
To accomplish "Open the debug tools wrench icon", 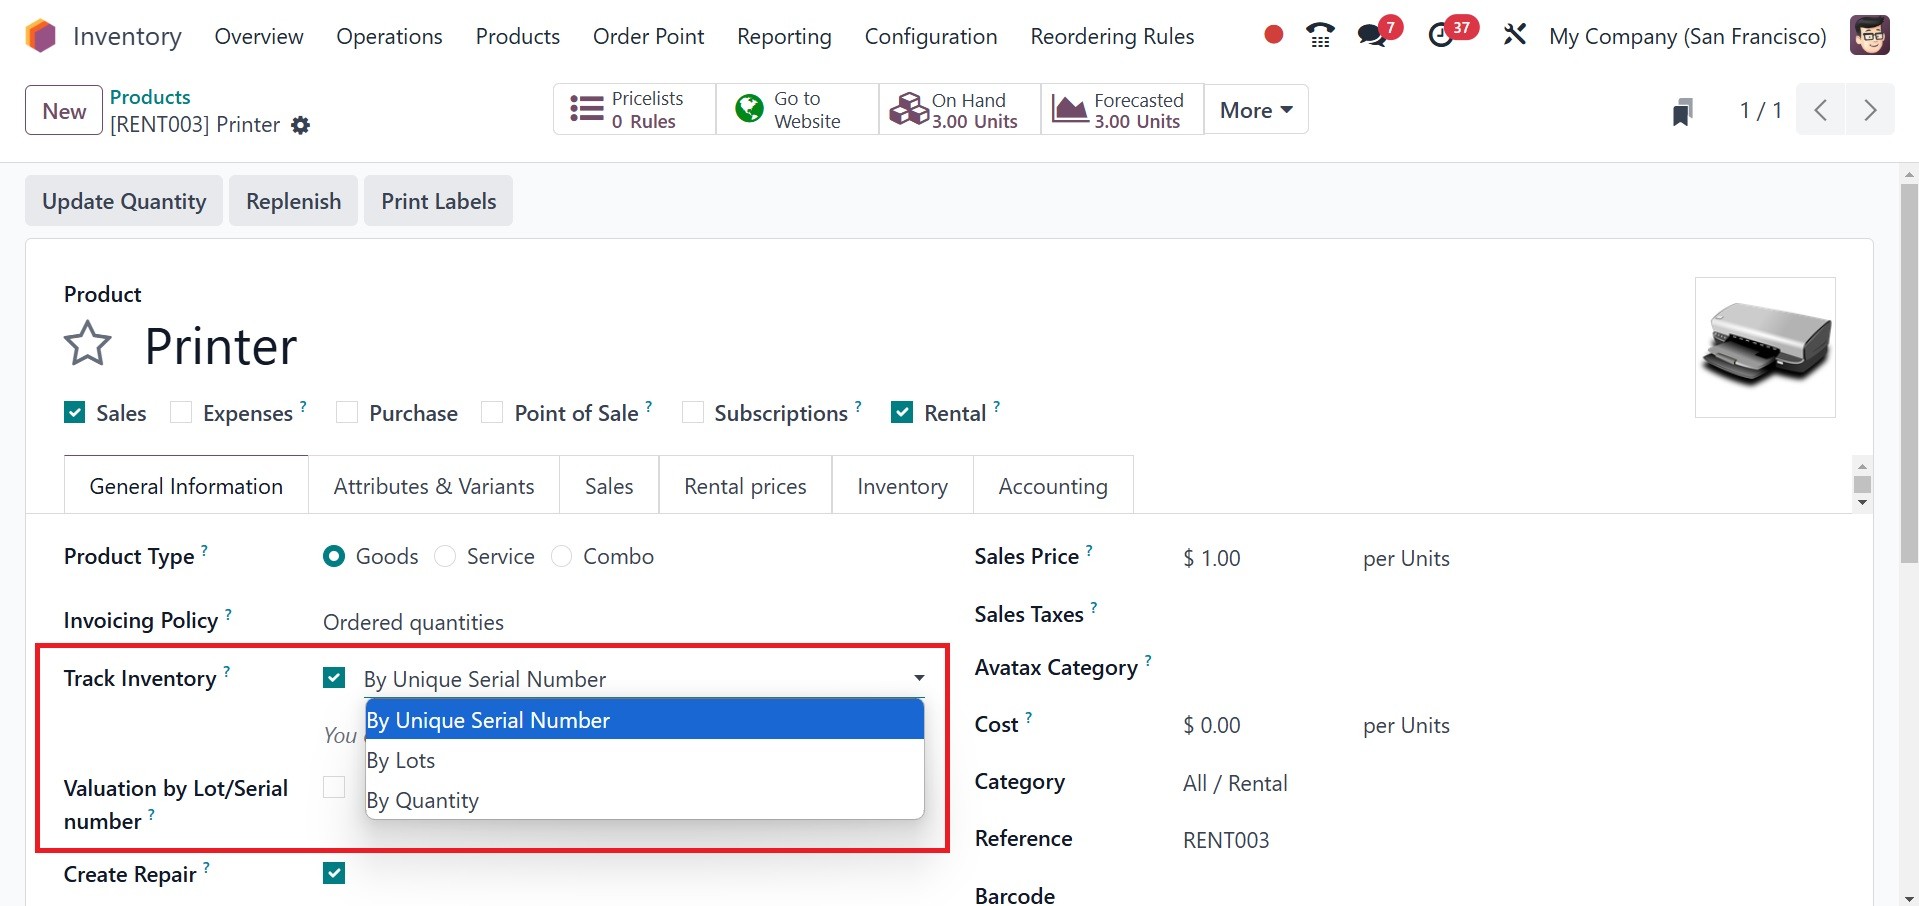I will [x=1514, y=36].
